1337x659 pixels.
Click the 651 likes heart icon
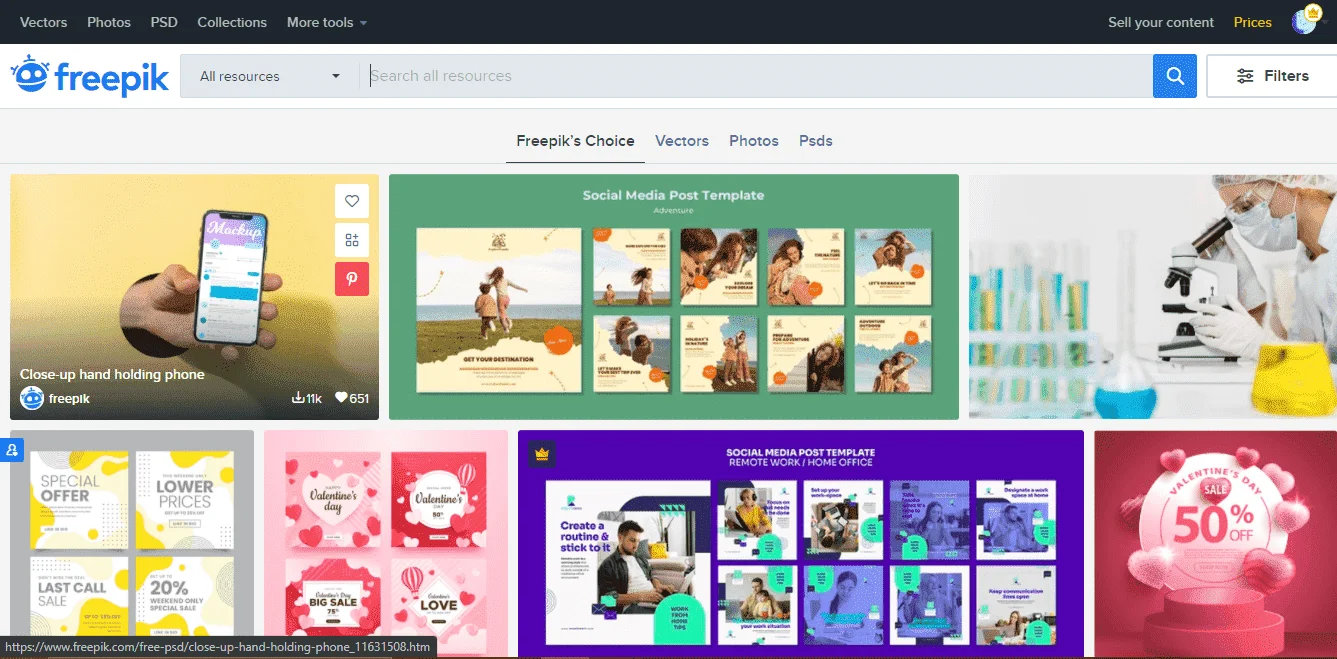click(x=341, y=398)
